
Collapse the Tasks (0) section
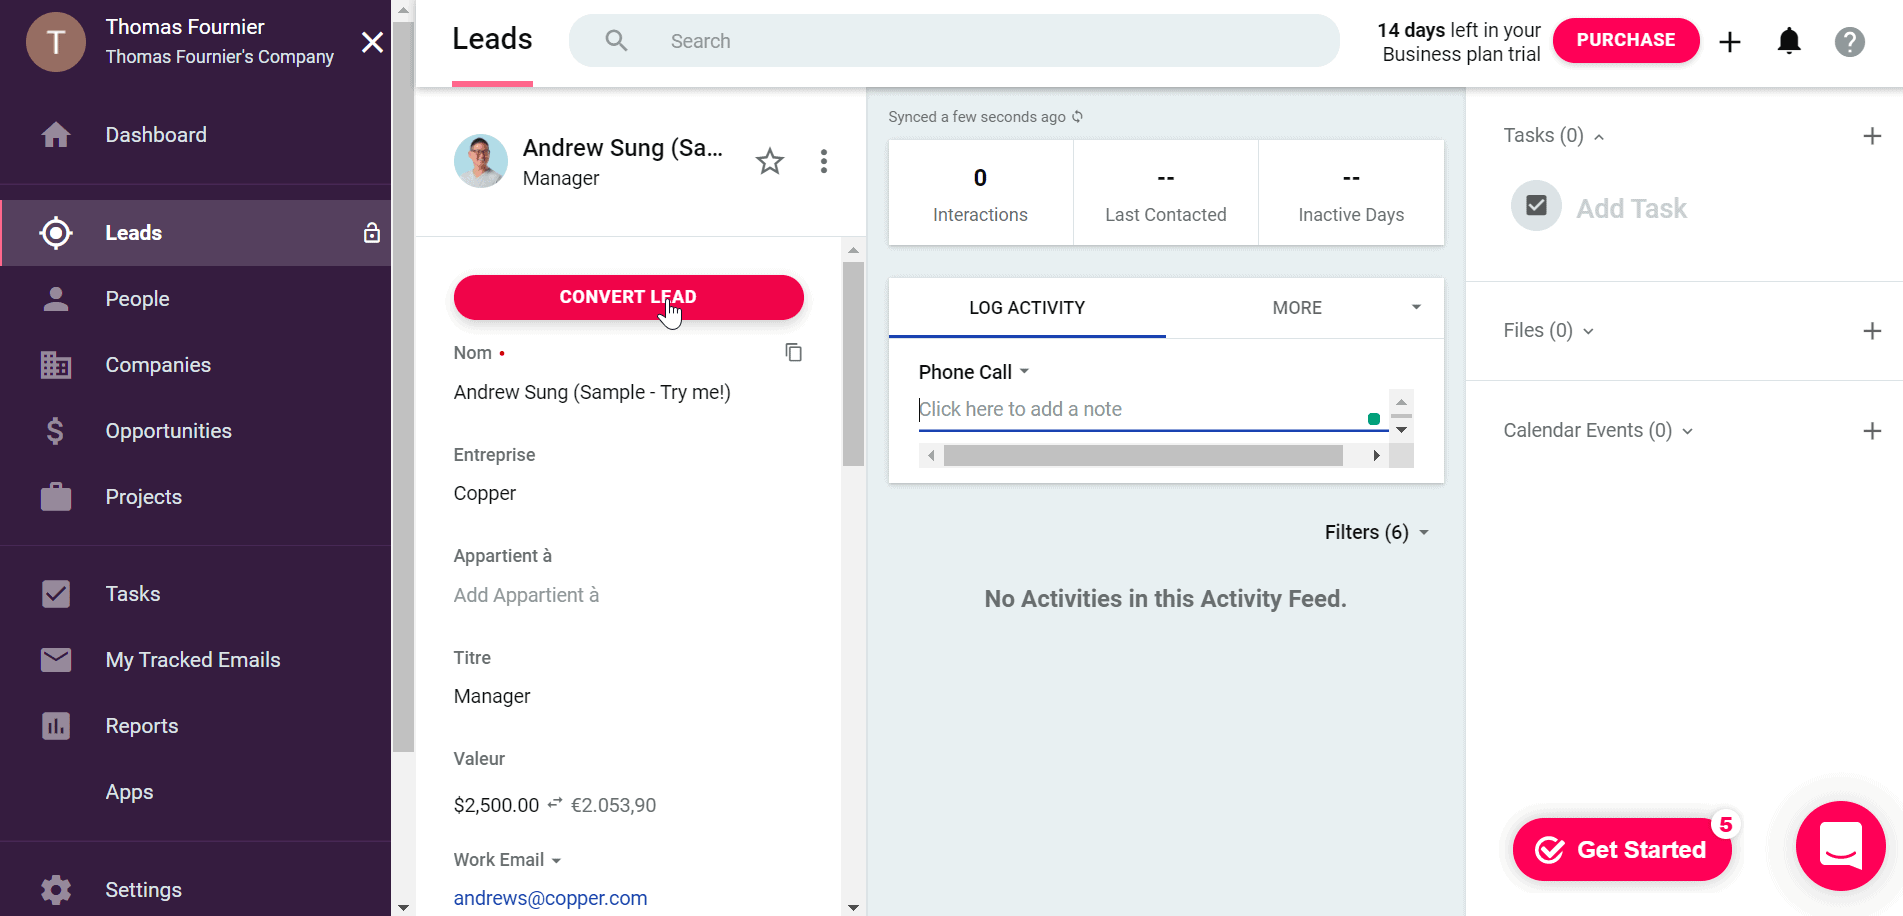[1598, 137]
